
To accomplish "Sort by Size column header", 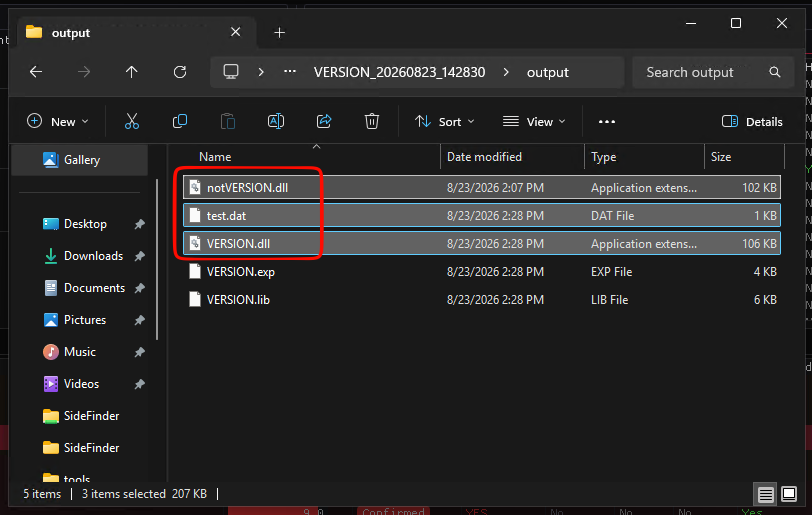I will 721,157.
